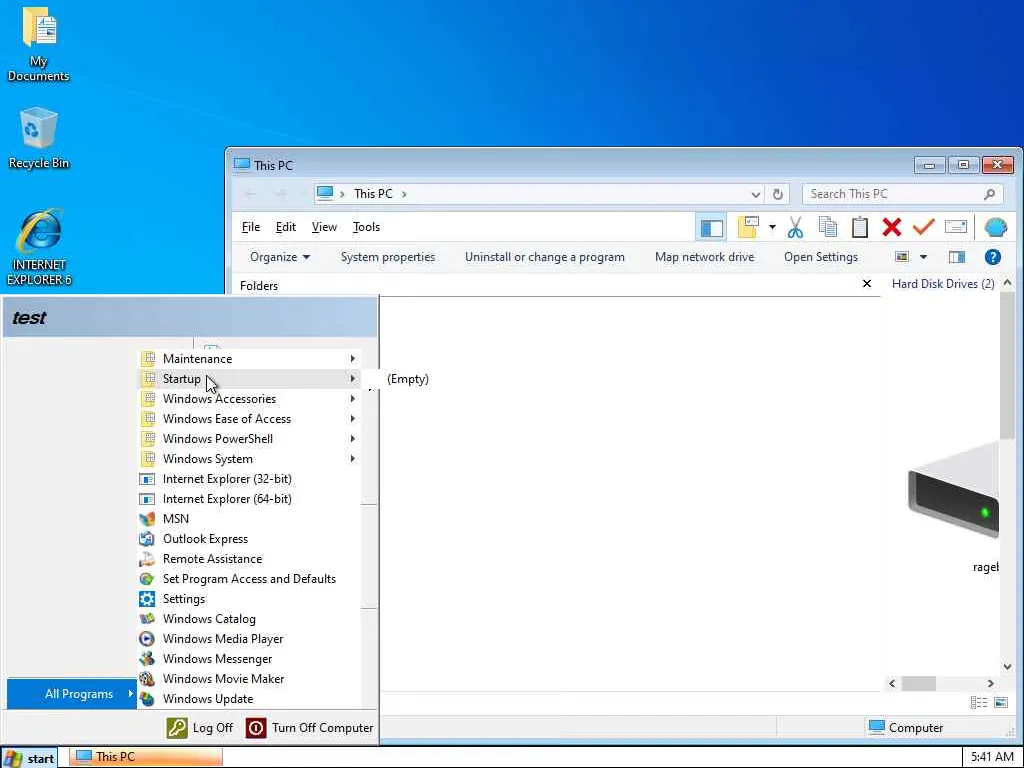Open the Help question mark icon
The image size is (1024, 768).
pos(993,257)
